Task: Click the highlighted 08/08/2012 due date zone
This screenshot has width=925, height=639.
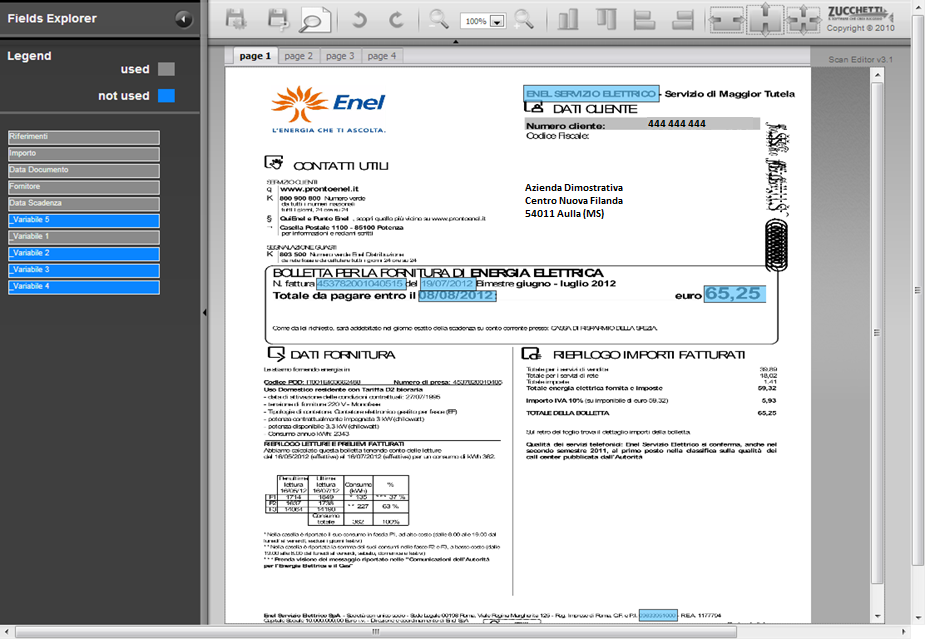Action: [456, 296]
